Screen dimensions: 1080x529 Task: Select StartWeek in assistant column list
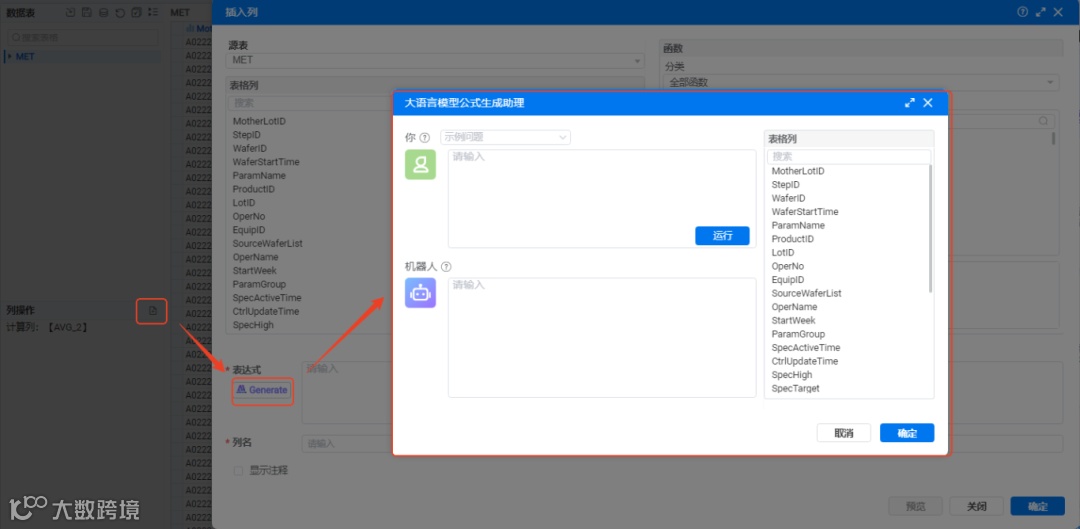pos(793,320)
